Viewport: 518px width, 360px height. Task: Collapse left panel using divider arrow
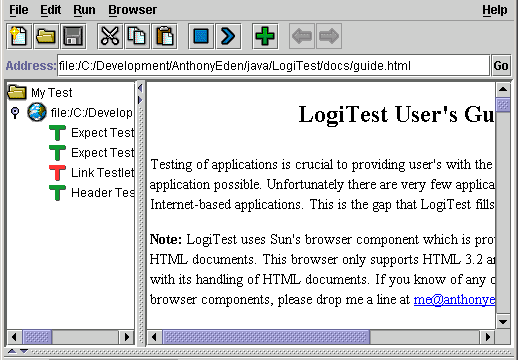[140, 88]
